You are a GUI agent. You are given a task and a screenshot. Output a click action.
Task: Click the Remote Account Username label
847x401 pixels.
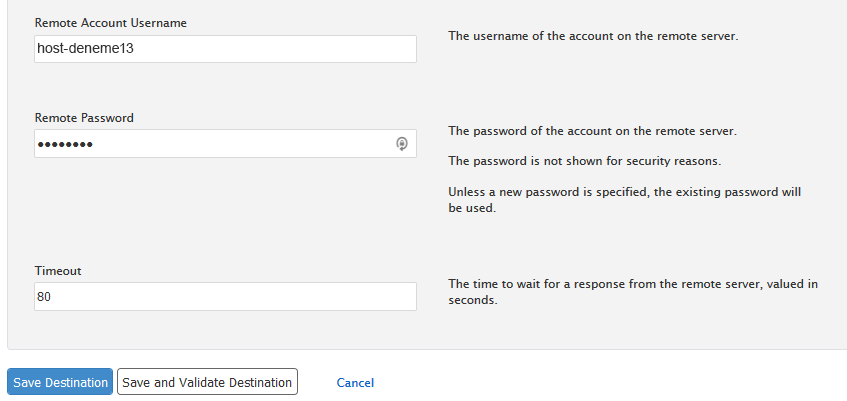coord(111,23)
